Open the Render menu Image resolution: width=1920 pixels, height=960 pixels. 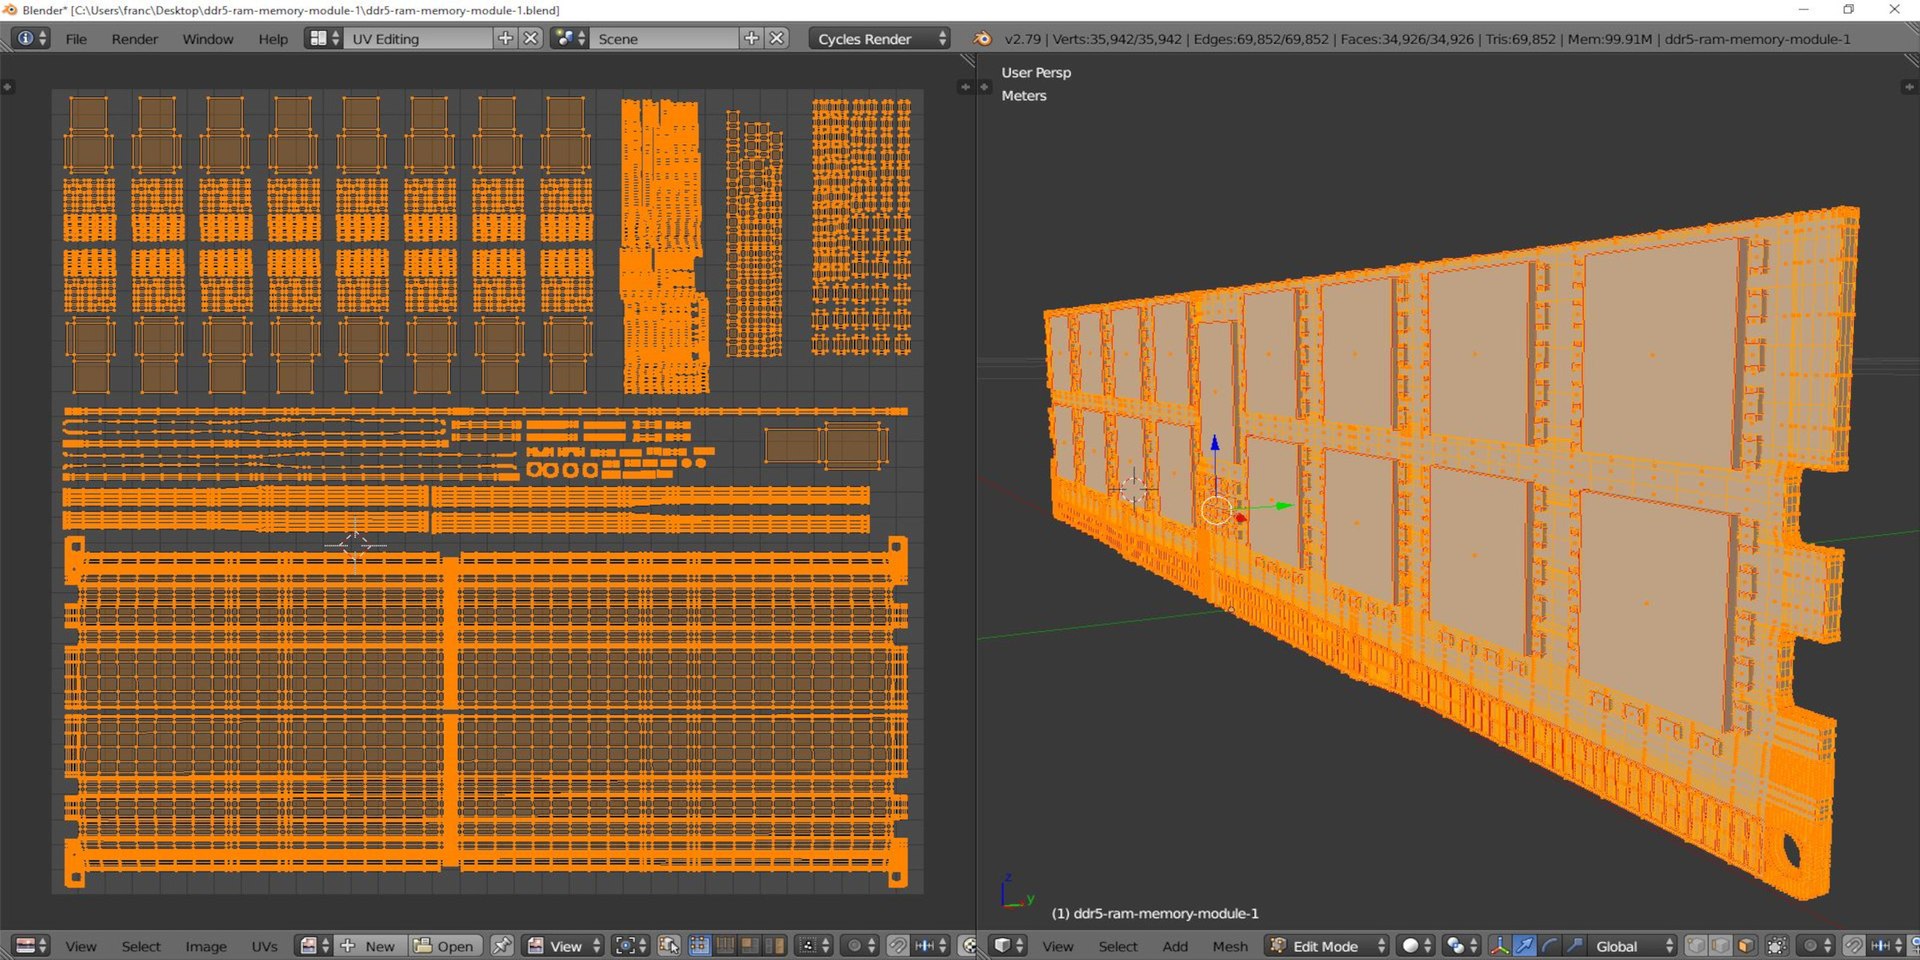point(134,39)
